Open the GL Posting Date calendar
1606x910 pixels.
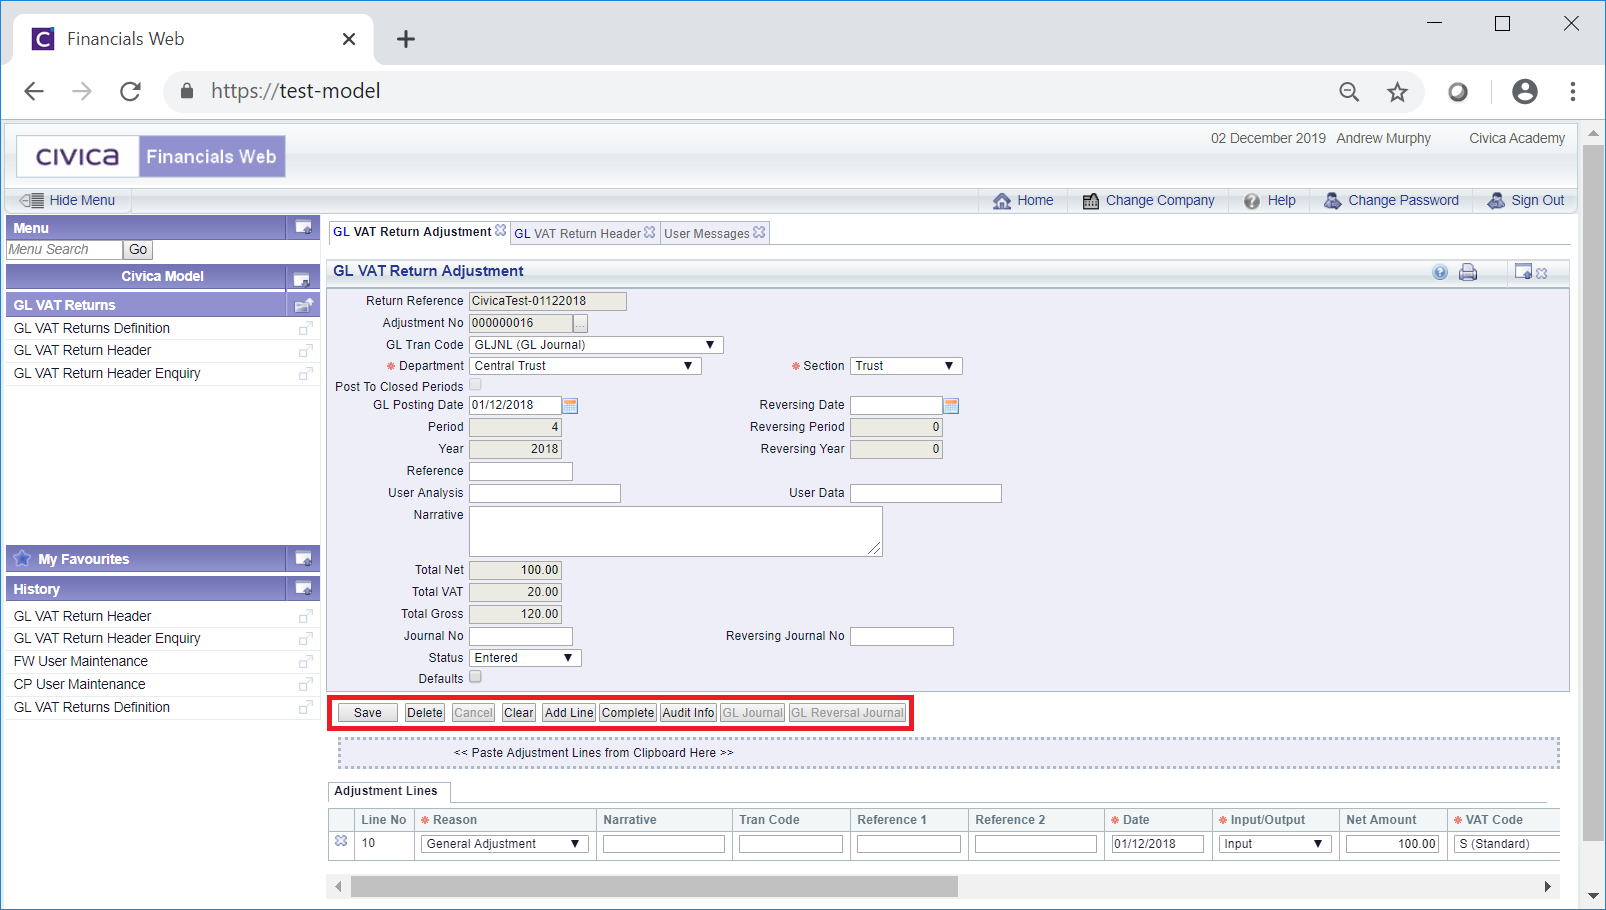570,405
